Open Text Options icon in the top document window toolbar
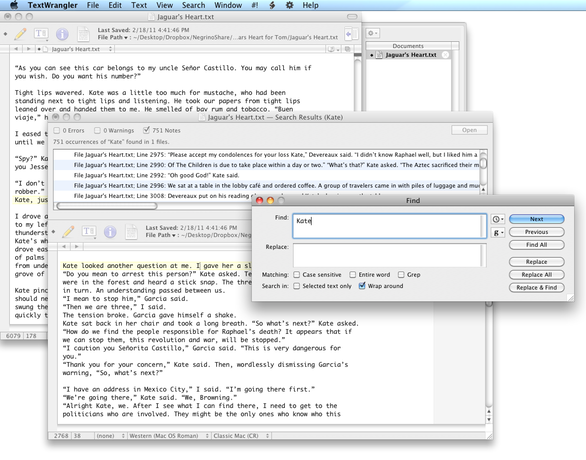This screenshot has height=460, width=586. (x=41, y=34)
